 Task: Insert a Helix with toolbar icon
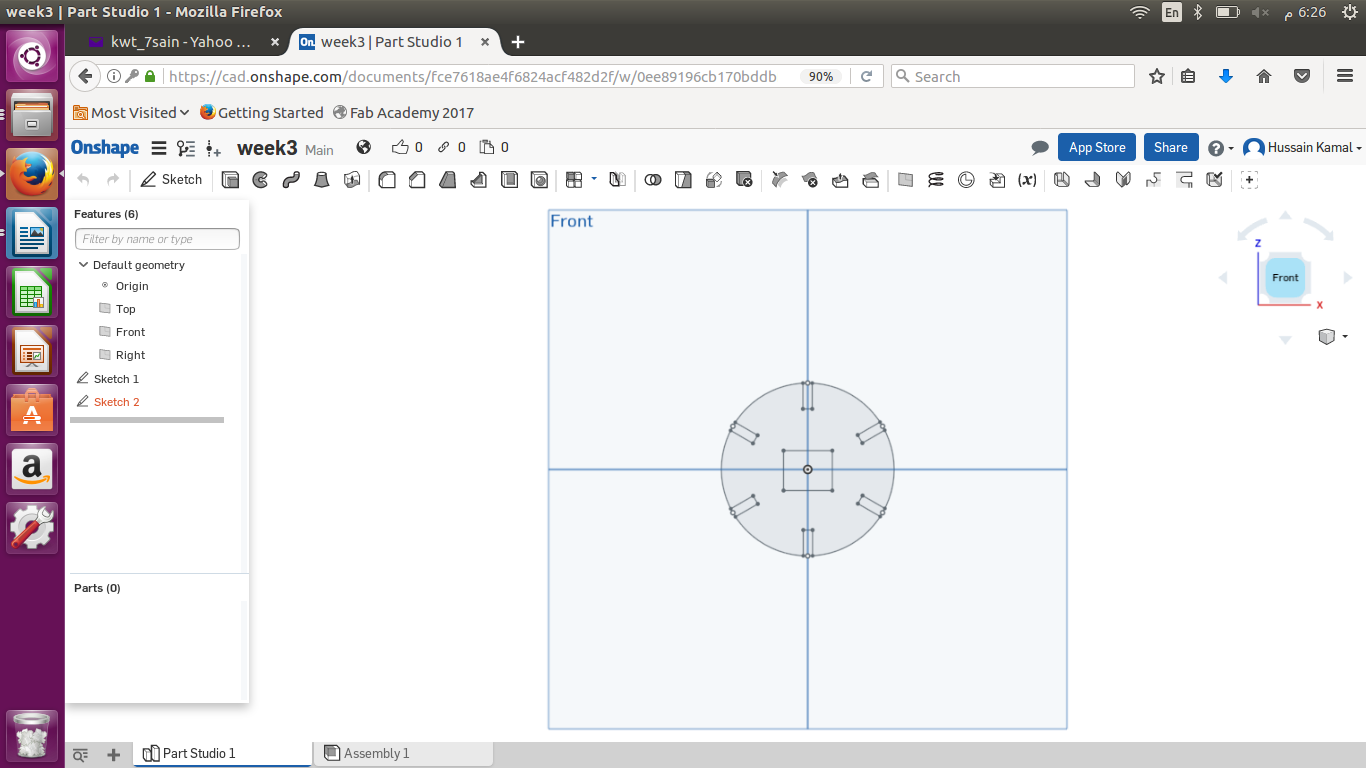click(936, 180)
